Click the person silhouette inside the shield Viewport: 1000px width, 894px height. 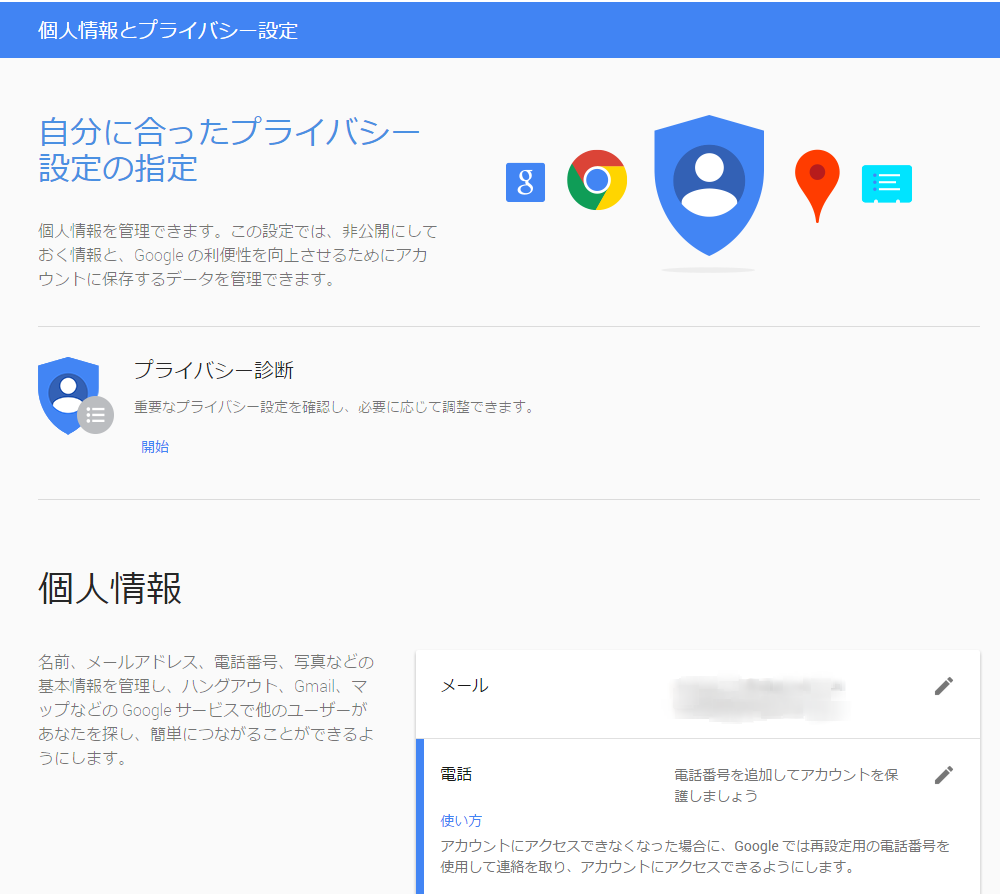709,180
